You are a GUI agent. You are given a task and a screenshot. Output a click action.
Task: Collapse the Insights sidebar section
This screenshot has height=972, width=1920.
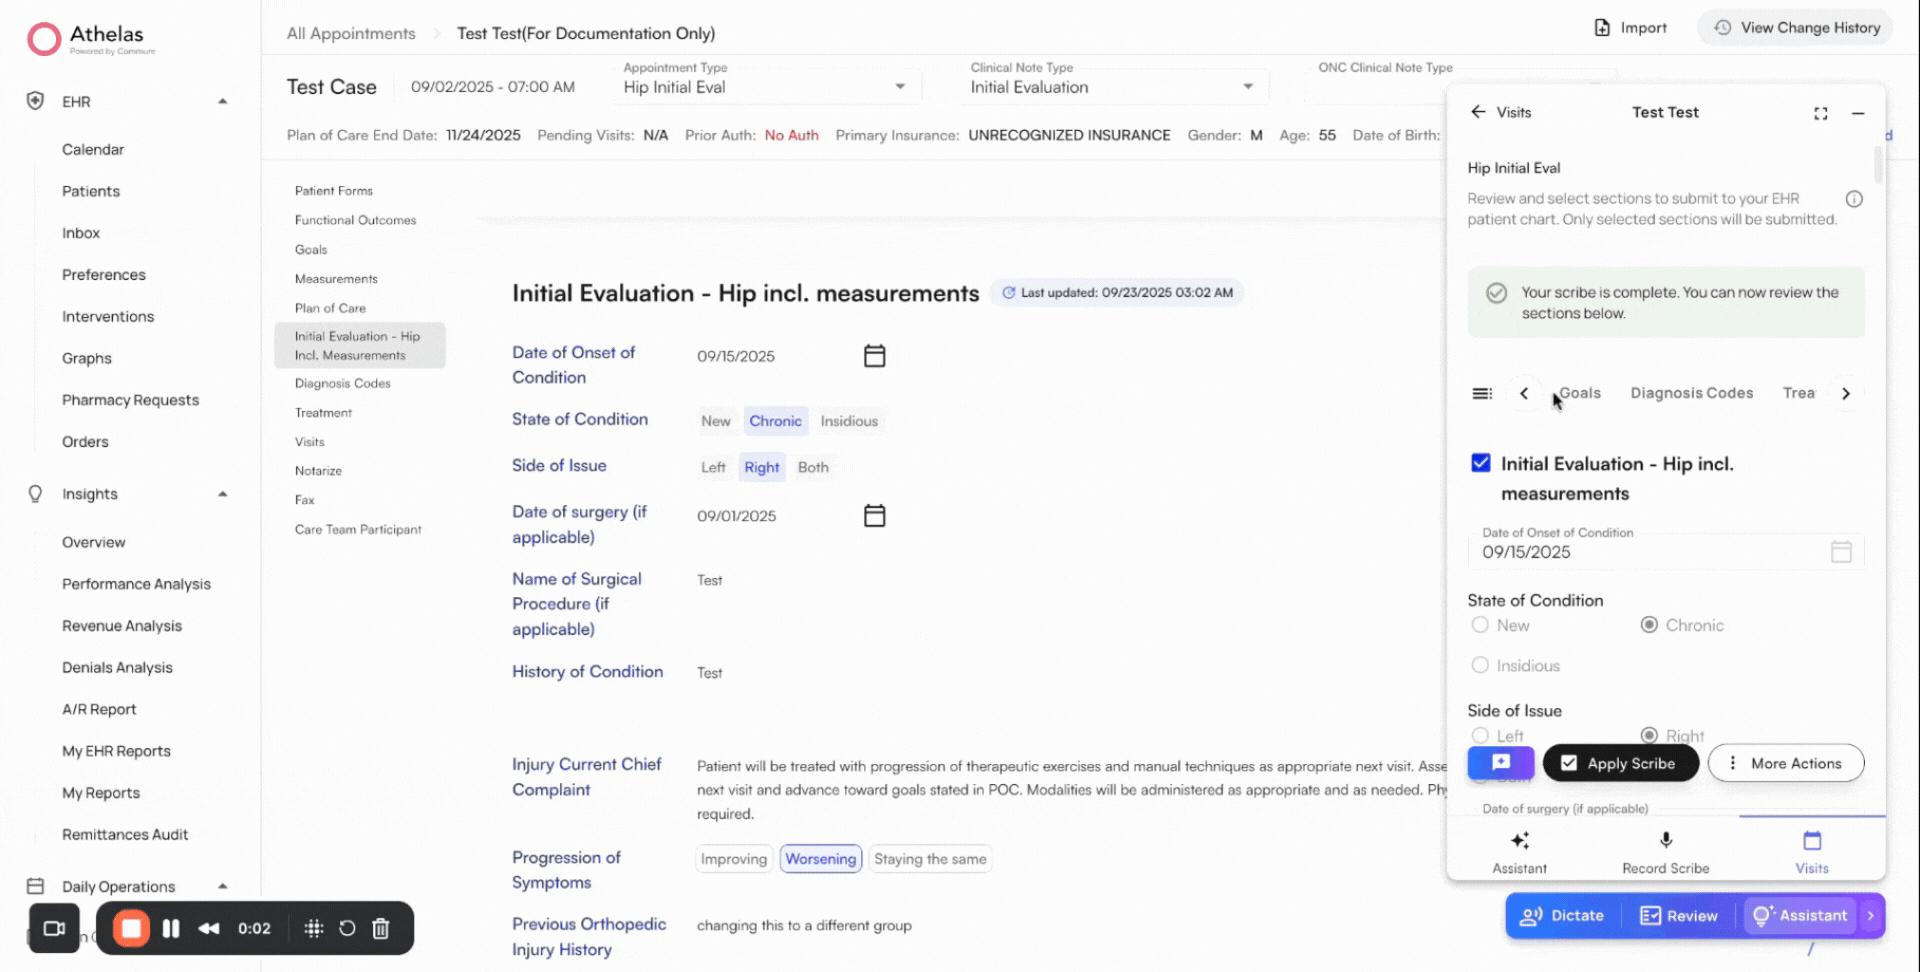pyautogui.click(x=222, y=494)
